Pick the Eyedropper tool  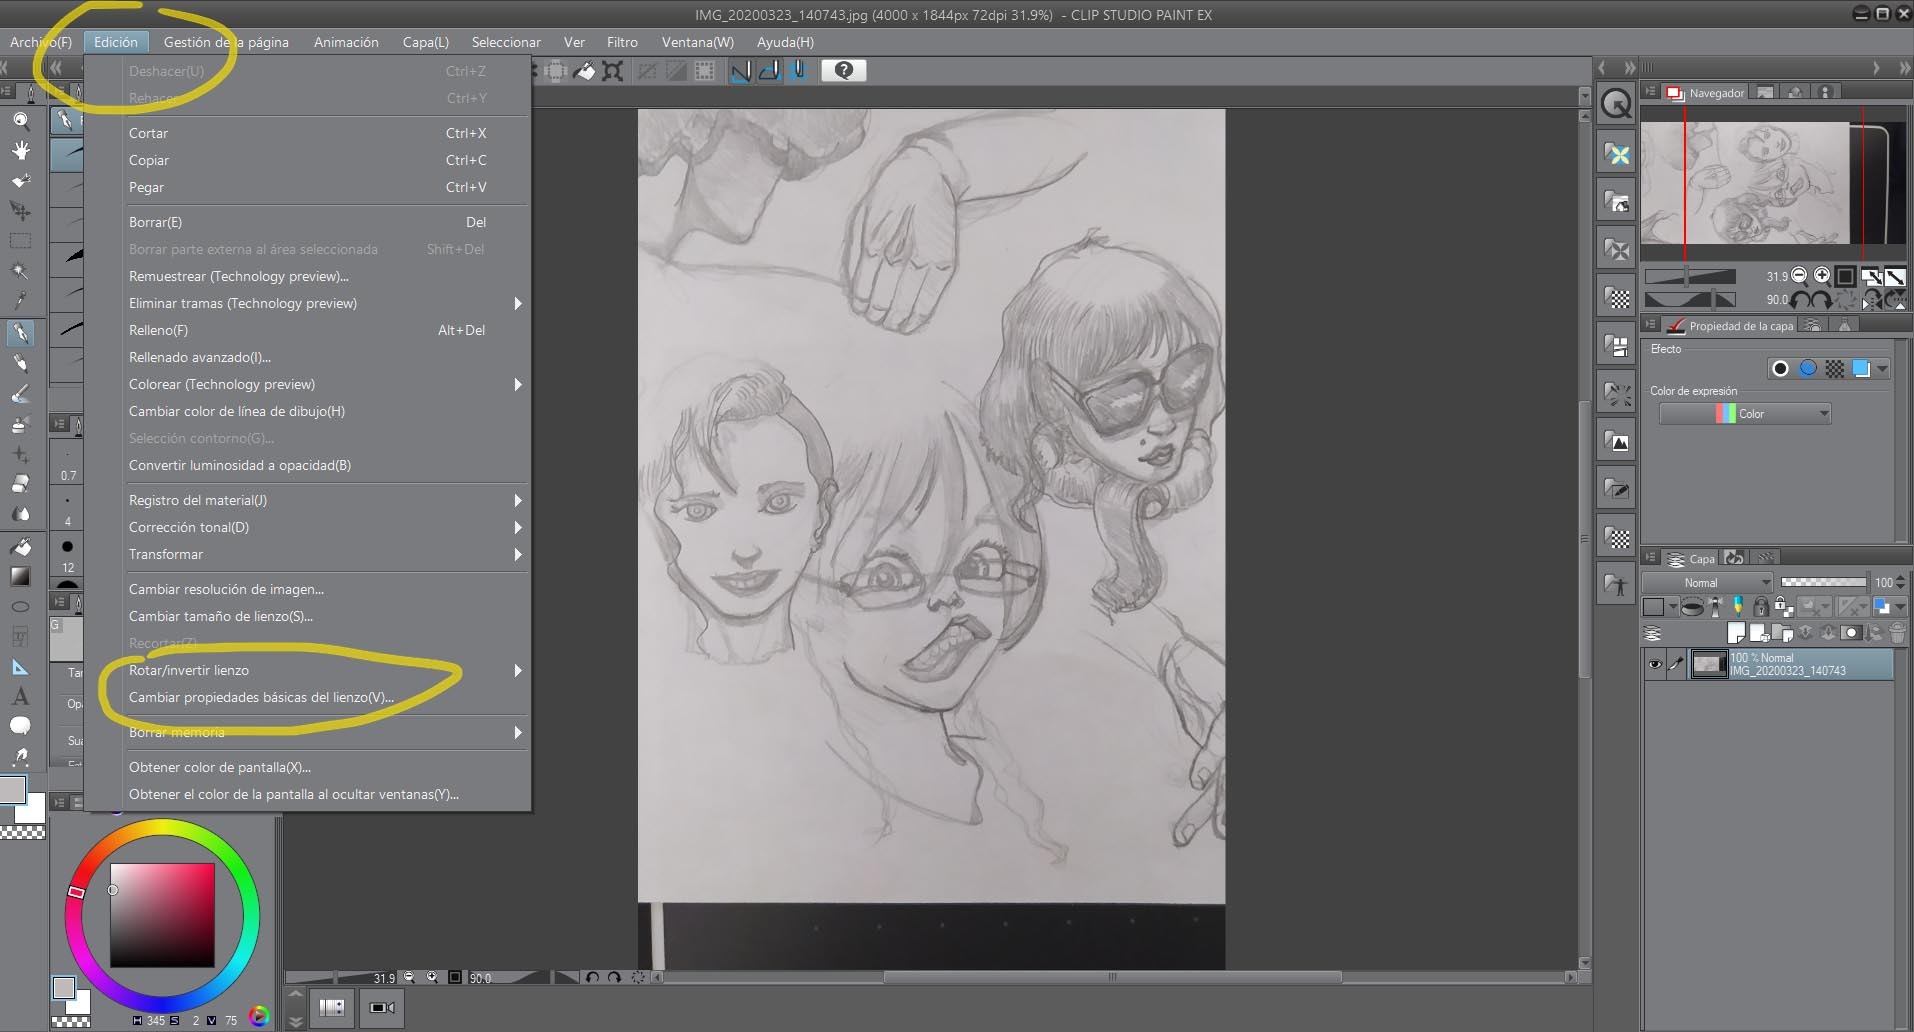point(20,301)
